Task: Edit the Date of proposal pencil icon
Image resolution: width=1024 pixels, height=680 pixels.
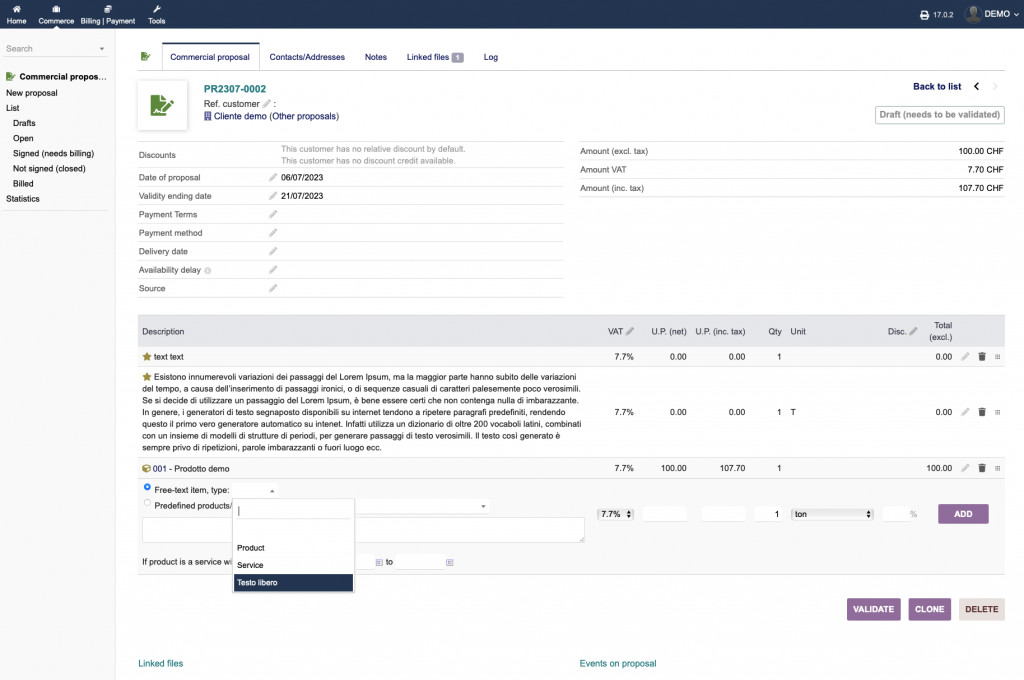Action: (x=273, y=177)
